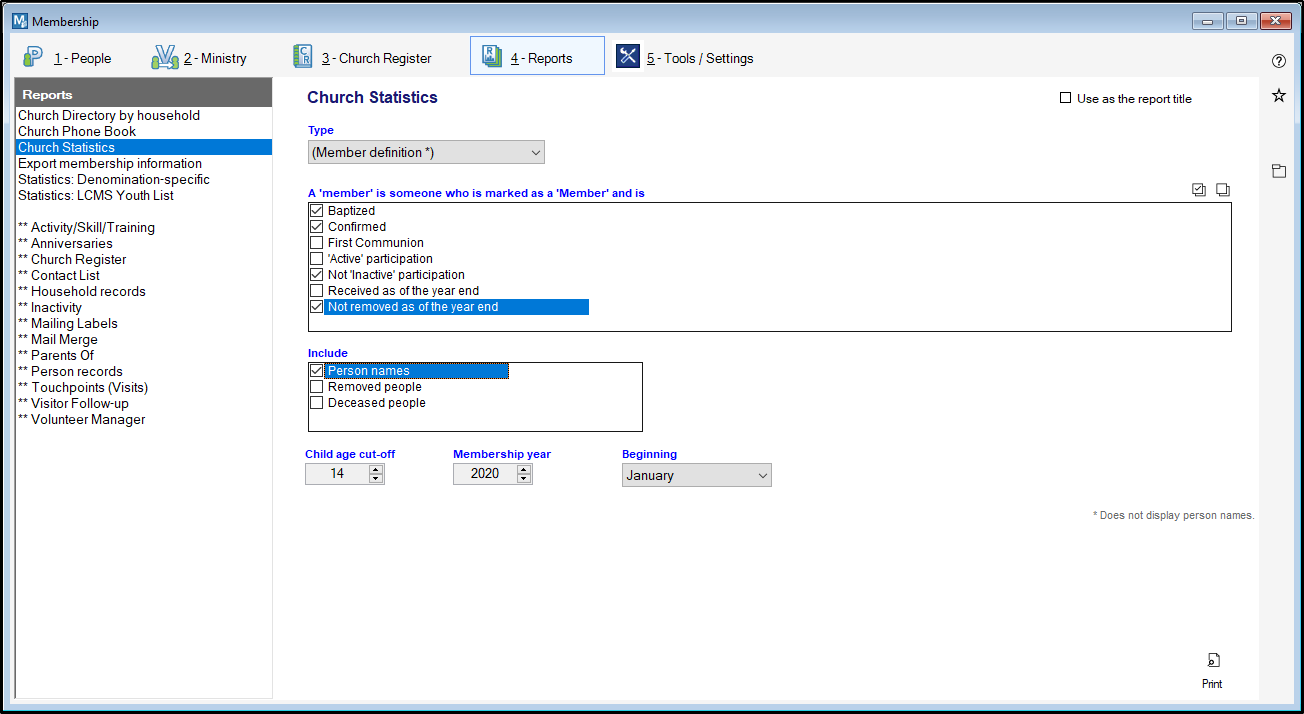Click the Ministry tab icon
The image size is (1304, 714).
[165, 57]
